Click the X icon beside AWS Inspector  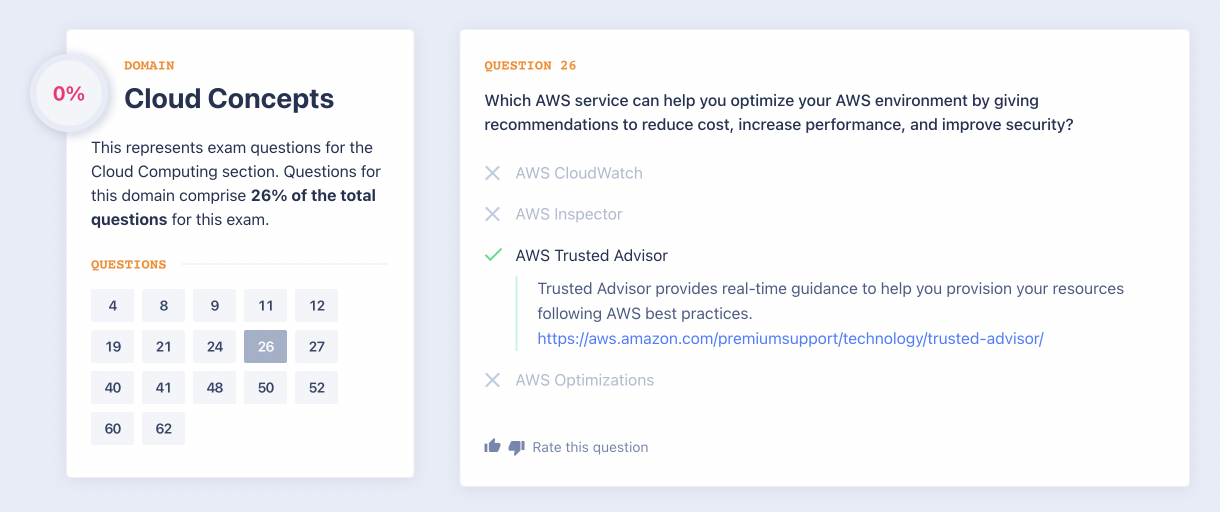(x=492, y=214)
